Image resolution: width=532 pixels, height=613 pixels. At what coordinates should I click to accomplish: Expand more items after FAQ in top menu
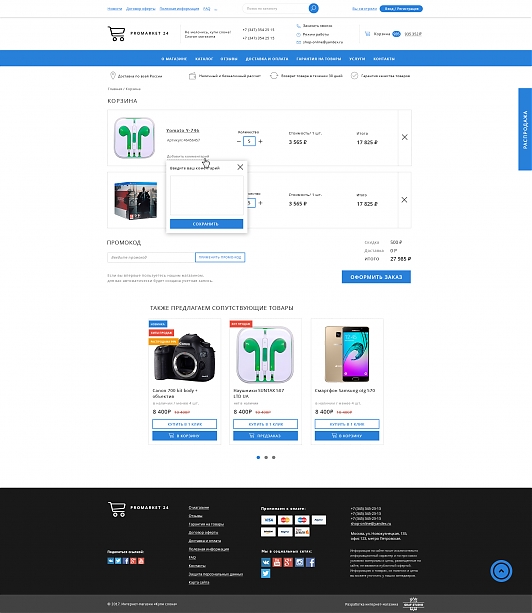click(x=216, y=9)
